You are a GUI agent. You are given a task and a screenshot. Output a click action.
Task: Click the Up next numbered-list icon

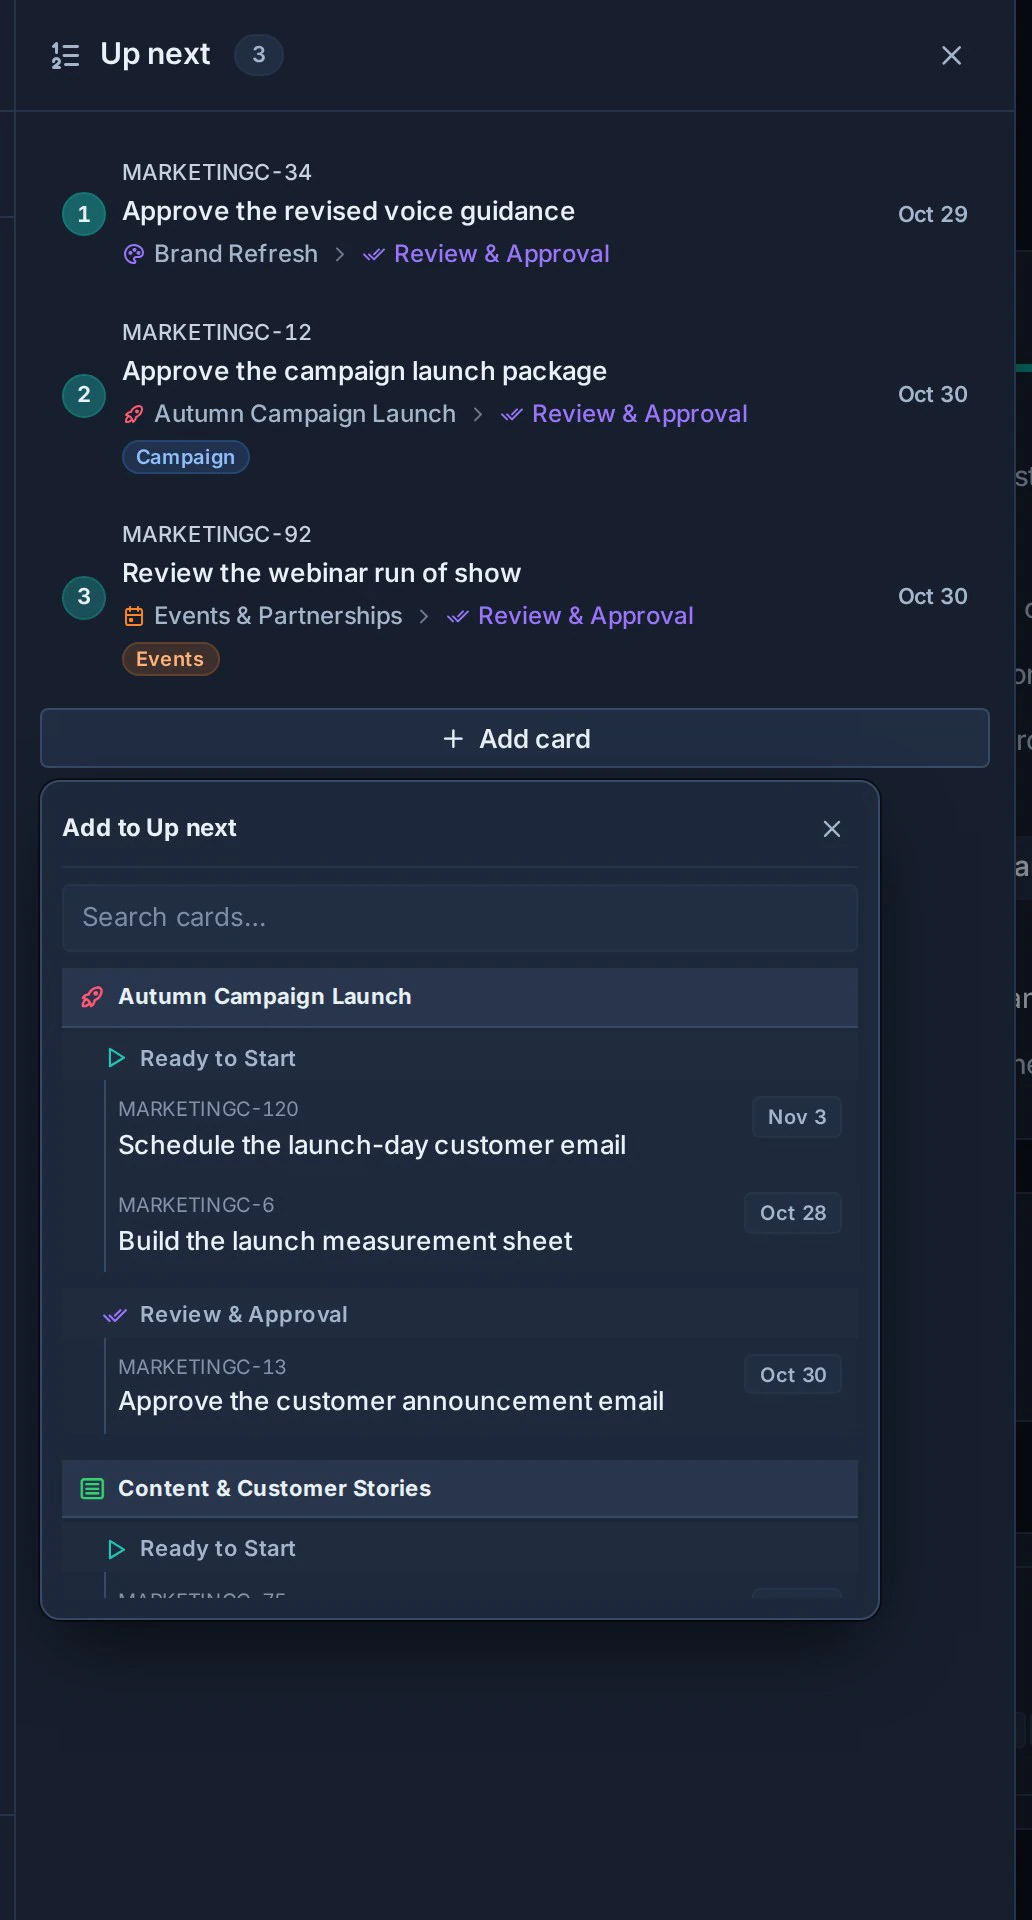65,56
